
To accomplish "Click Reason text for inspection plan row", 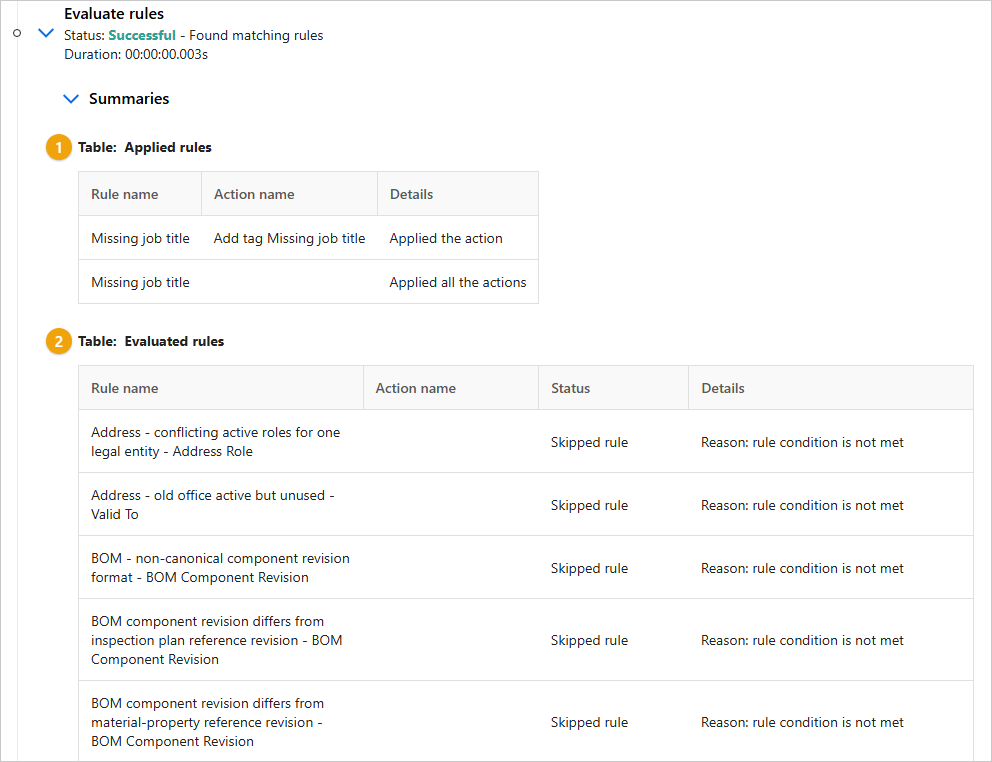I will pyautogui.click(x=802, y=640).
